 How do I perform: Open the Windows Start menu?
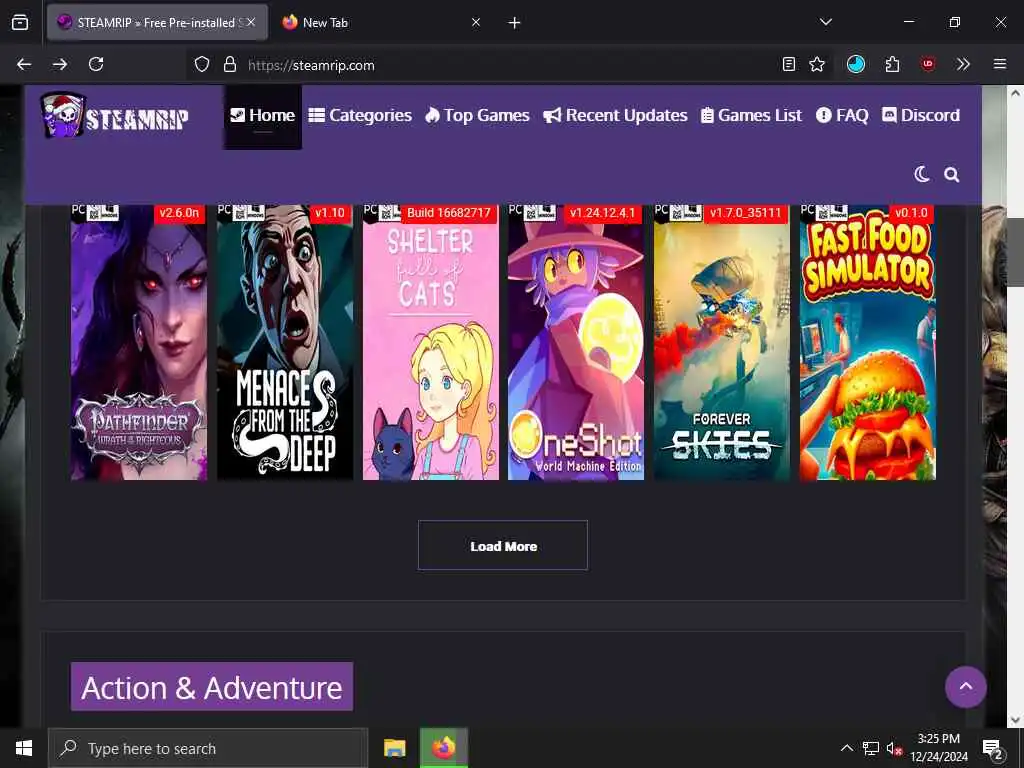click(24, 748)
